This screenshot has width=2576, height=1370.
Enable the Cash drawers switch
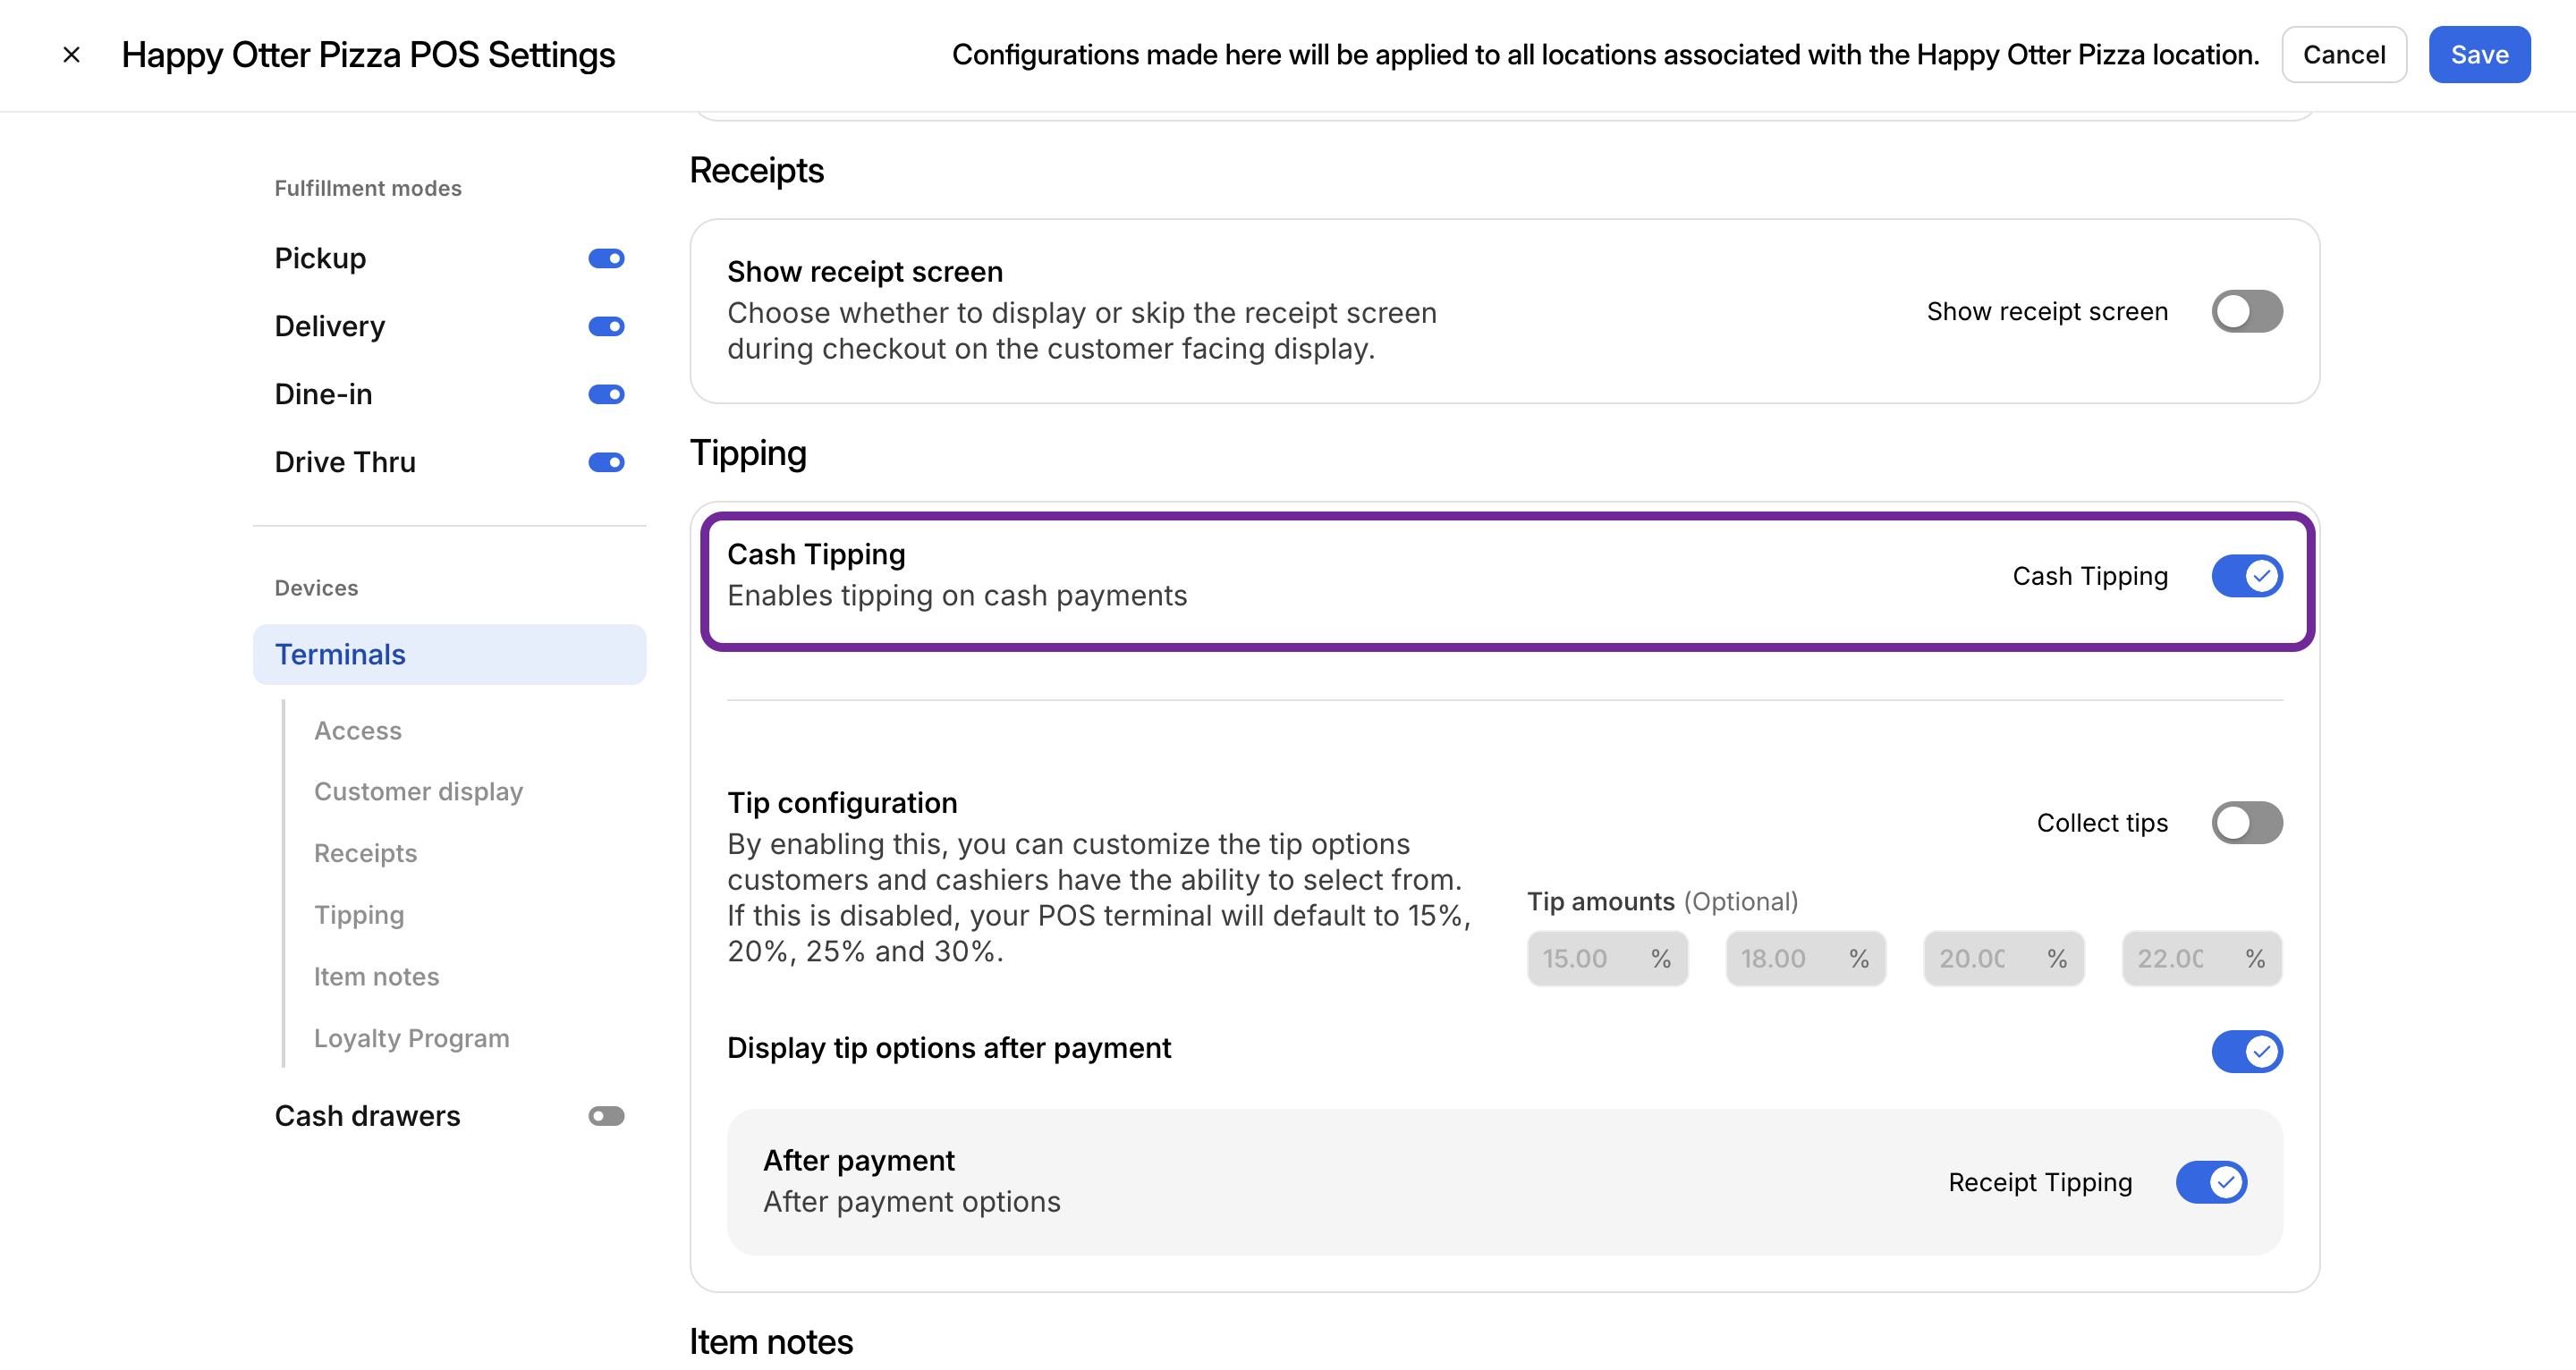(606, 1116)
